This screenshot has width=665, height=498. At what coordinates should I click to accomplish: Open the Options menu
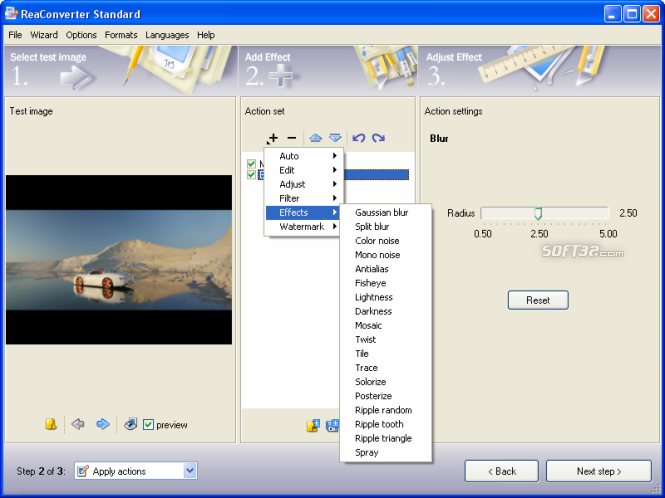pyautogui.click(x=81, y=35)
